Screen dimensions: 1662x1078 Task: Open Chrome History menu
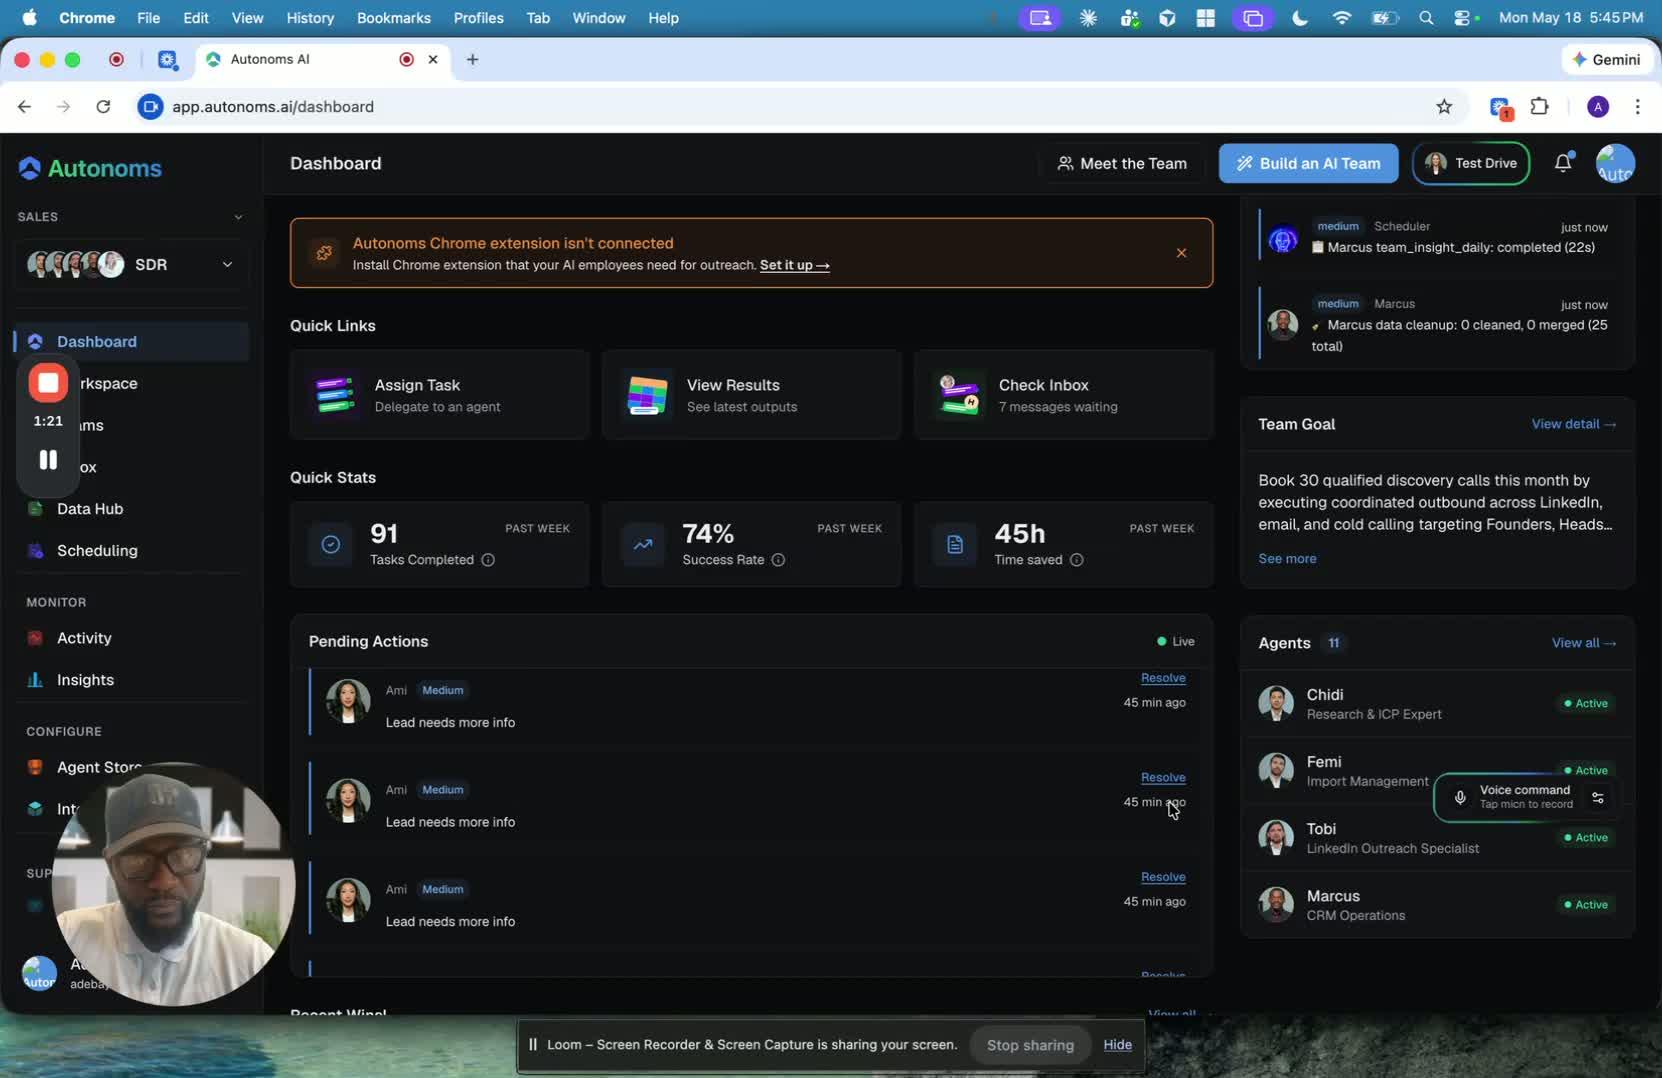310,18
